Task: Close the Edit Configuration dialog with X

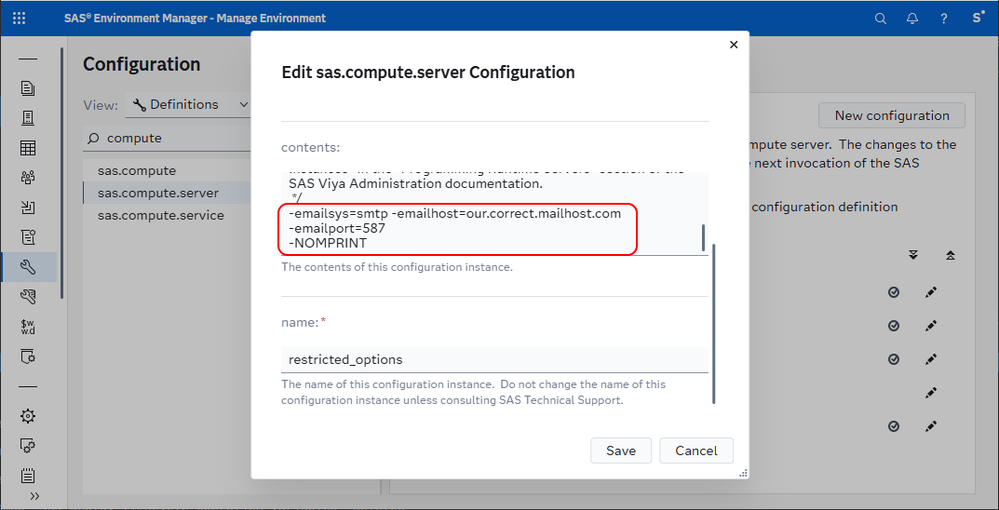Action: 733,45
